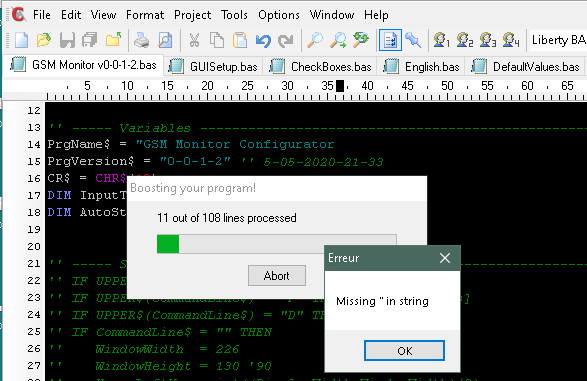Click line number 14 in the gutter

click(34, 144)
